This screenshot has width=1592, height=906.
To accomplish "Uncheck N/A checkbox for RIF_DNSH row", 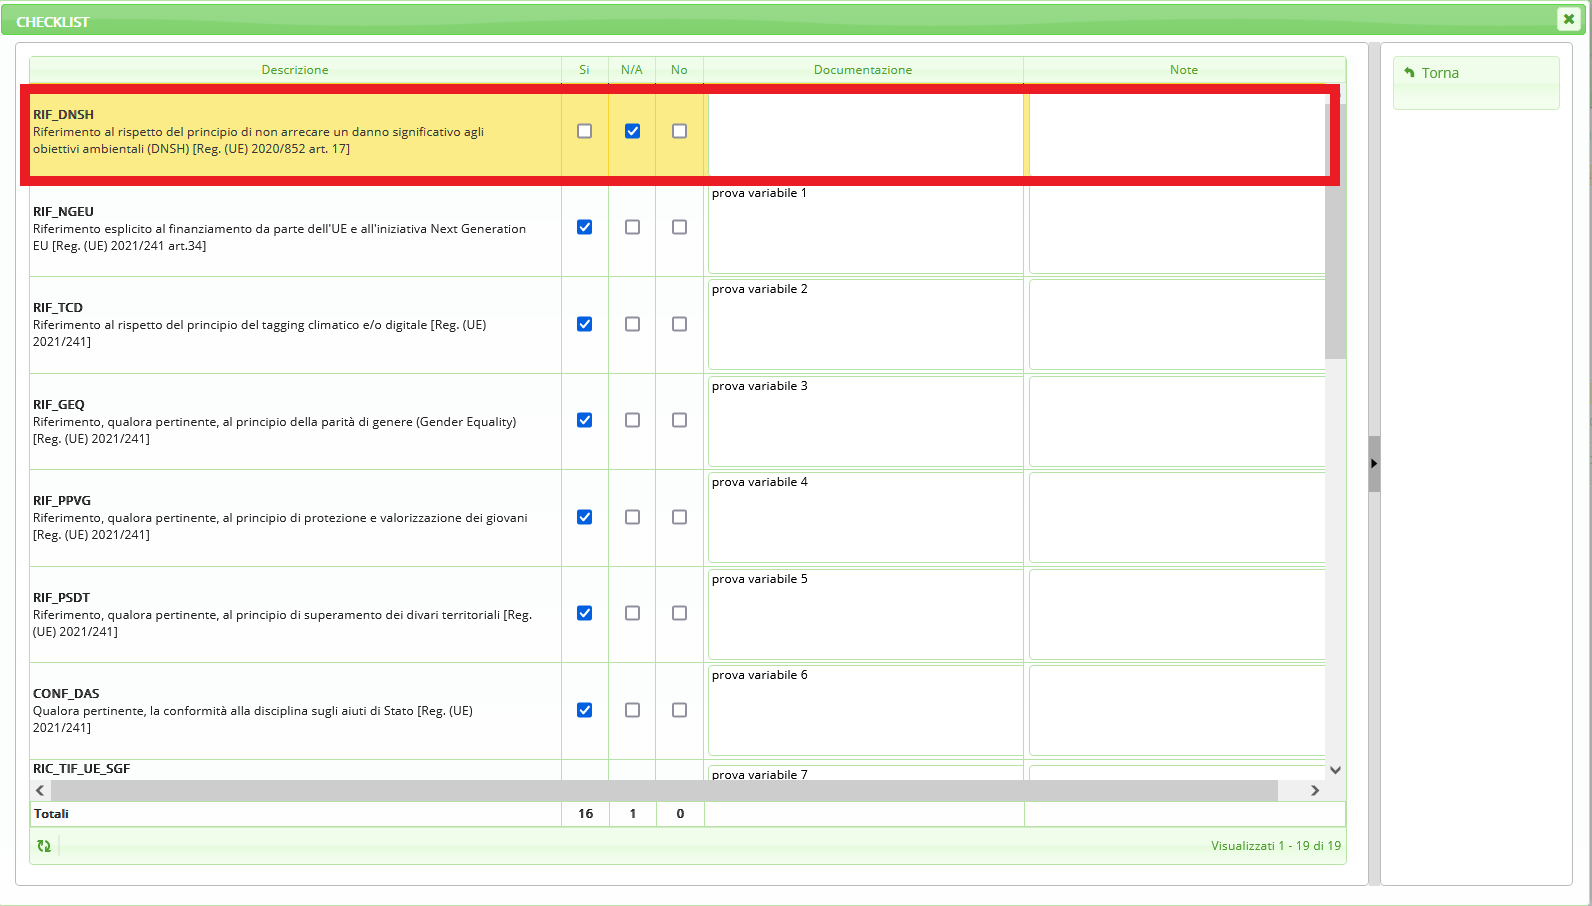I will pyautogui.click(x=632, y=131).
